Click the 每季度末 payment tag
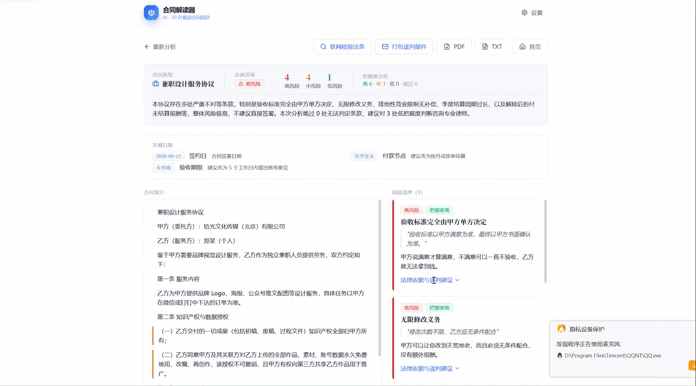This screenshot has width=696, height=386. click(x=364, y=156)
